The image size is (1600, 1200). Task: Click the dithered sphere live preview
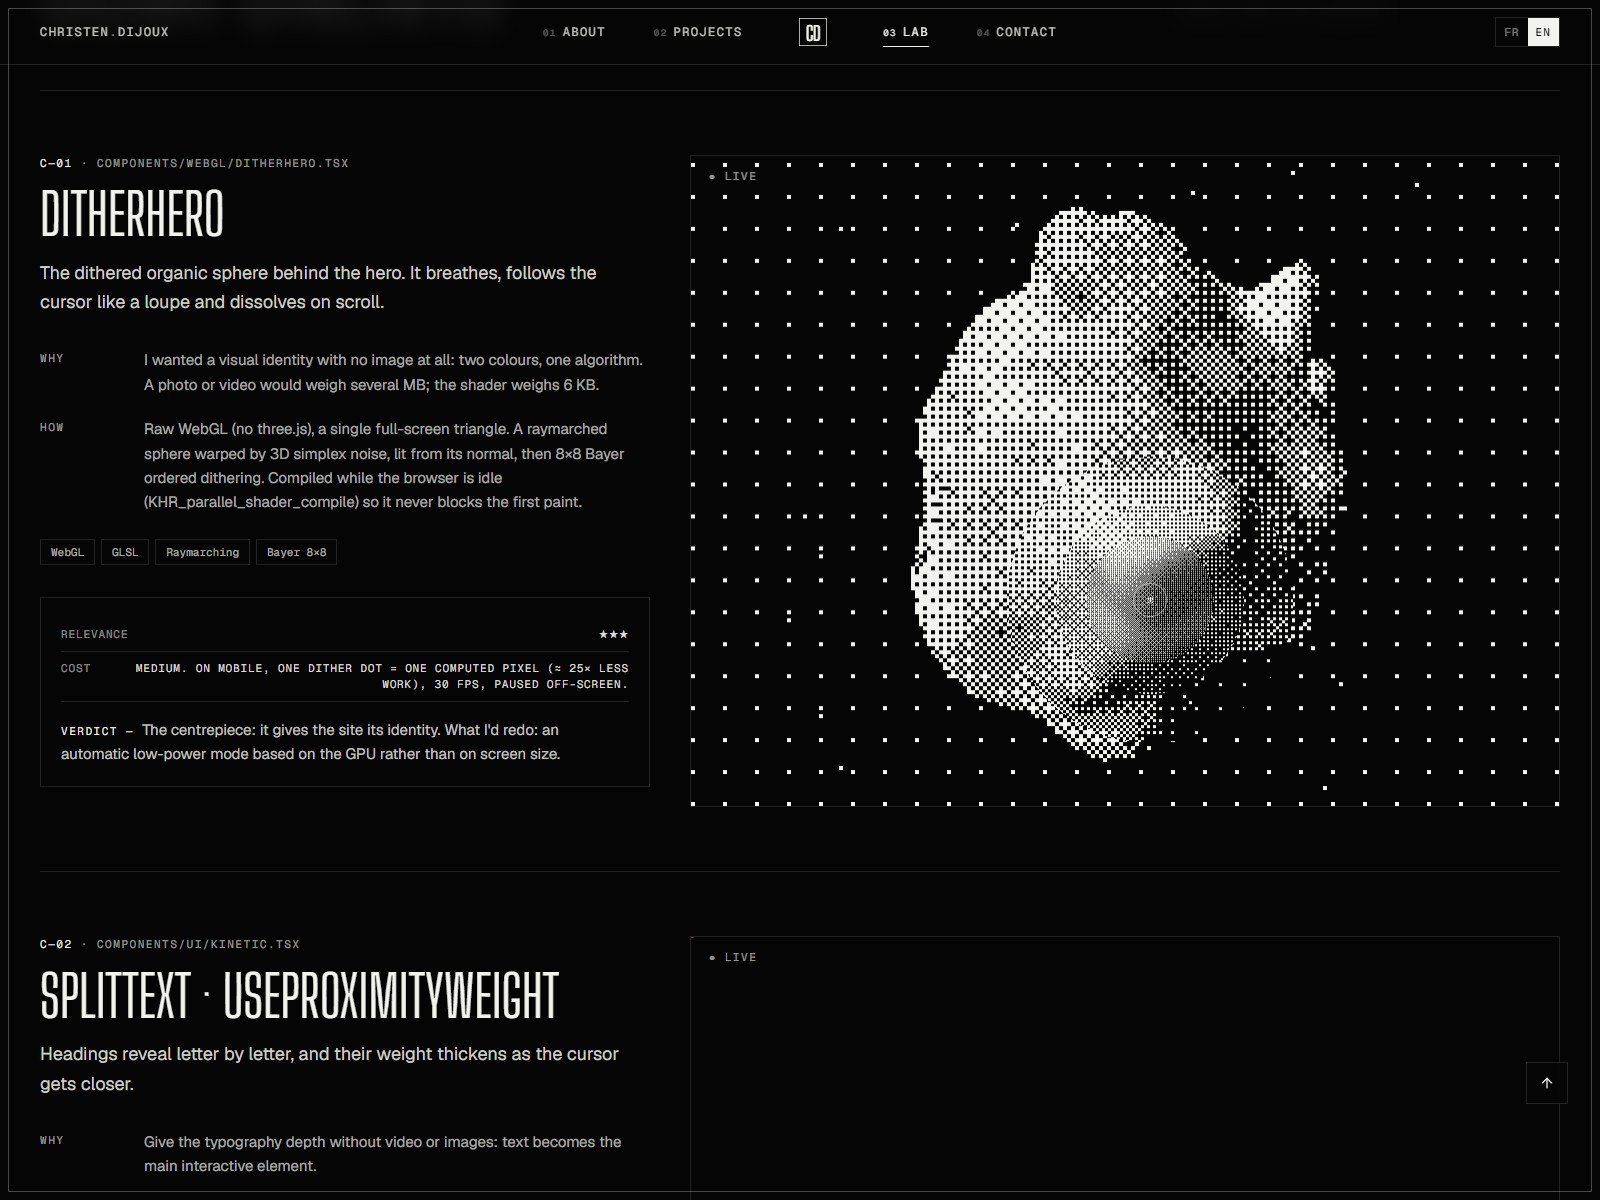point(1125,481)
